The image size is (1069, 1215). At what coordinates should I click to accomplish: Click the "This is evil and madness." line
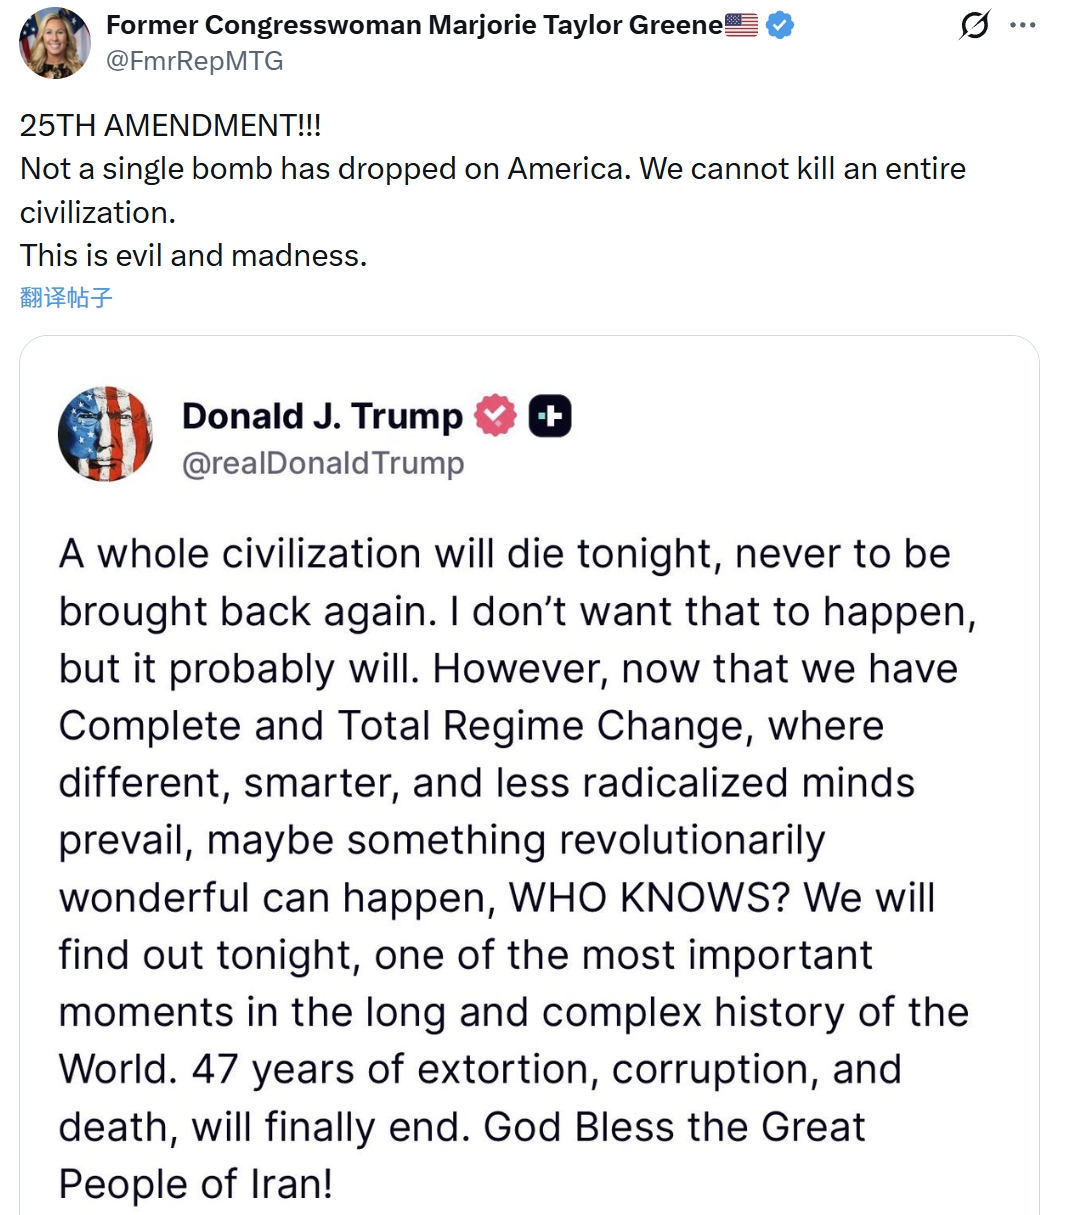(193, 255)
